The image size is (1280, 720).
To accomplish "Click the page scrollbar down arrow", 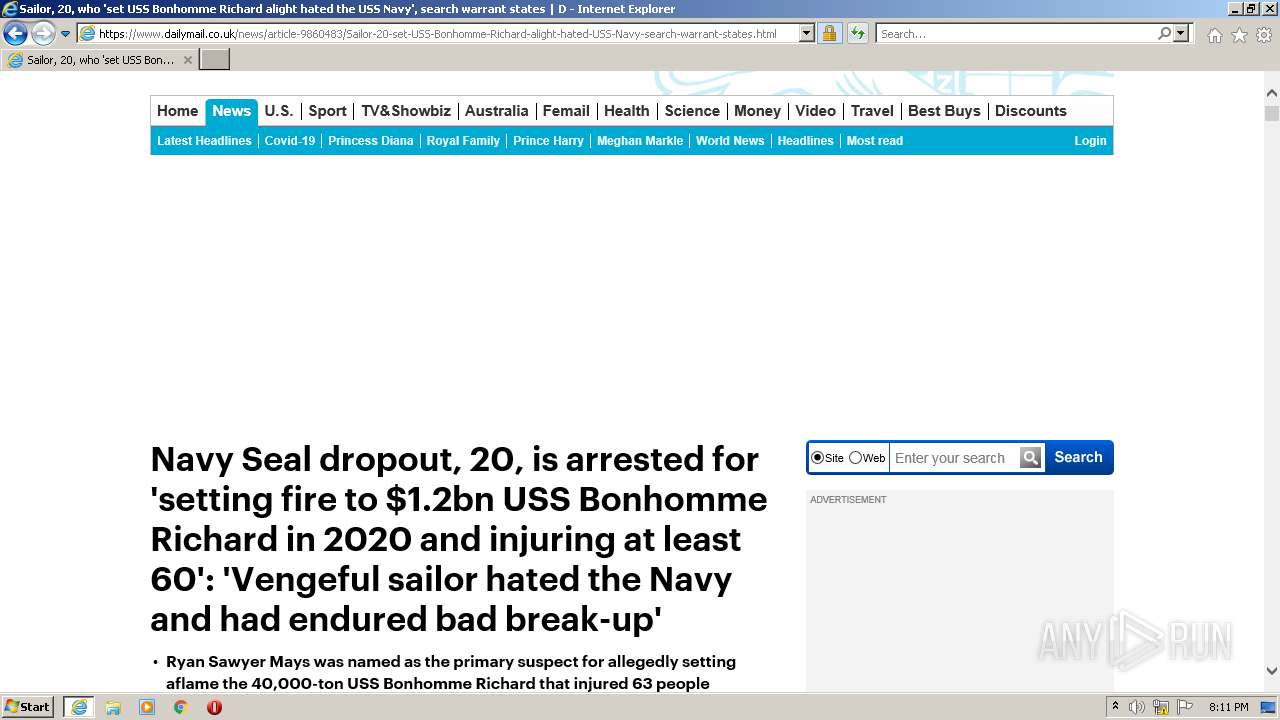I will point(1272,671).
